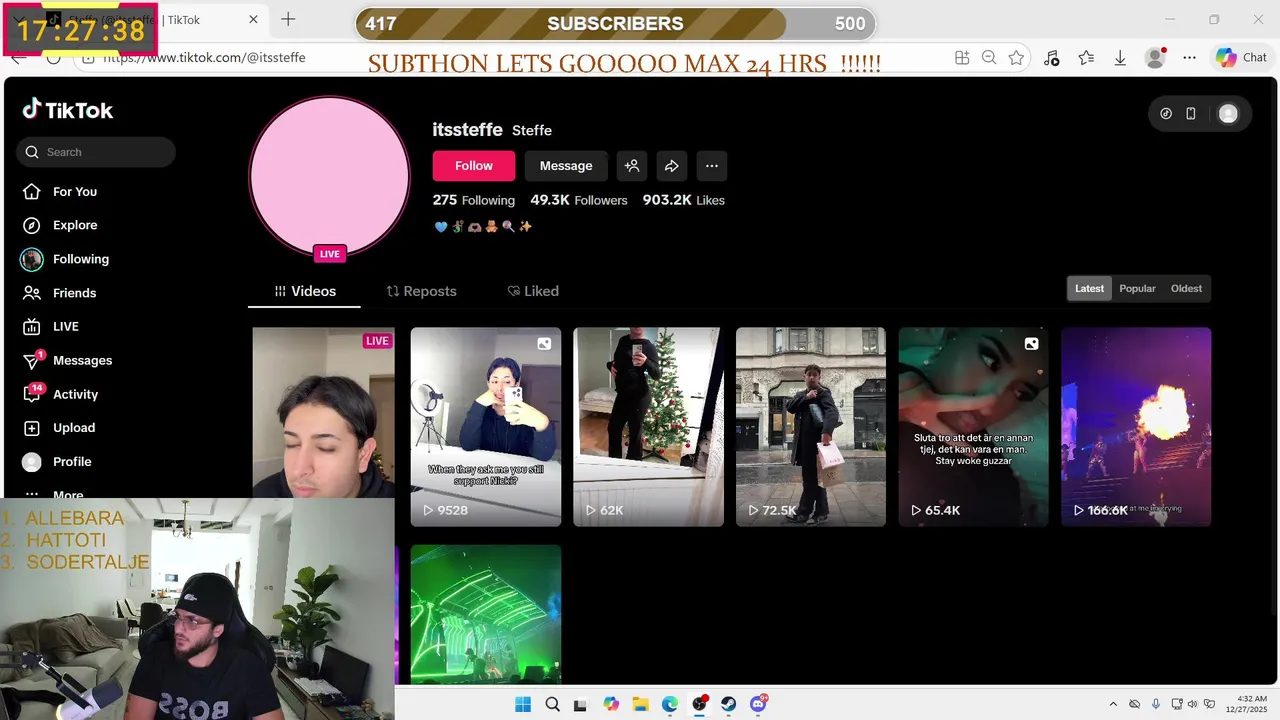1280x720 pixels.
Task: Share the itssteffe profile
Action: pos(672,166)
